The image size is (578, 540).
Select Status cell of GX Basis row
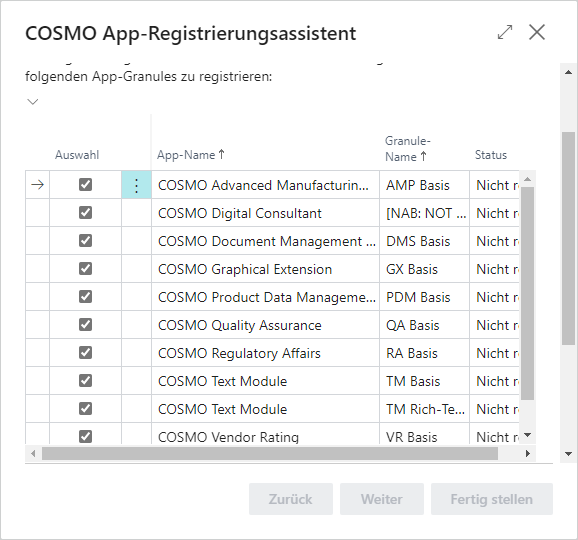click(x=495, y=269)
